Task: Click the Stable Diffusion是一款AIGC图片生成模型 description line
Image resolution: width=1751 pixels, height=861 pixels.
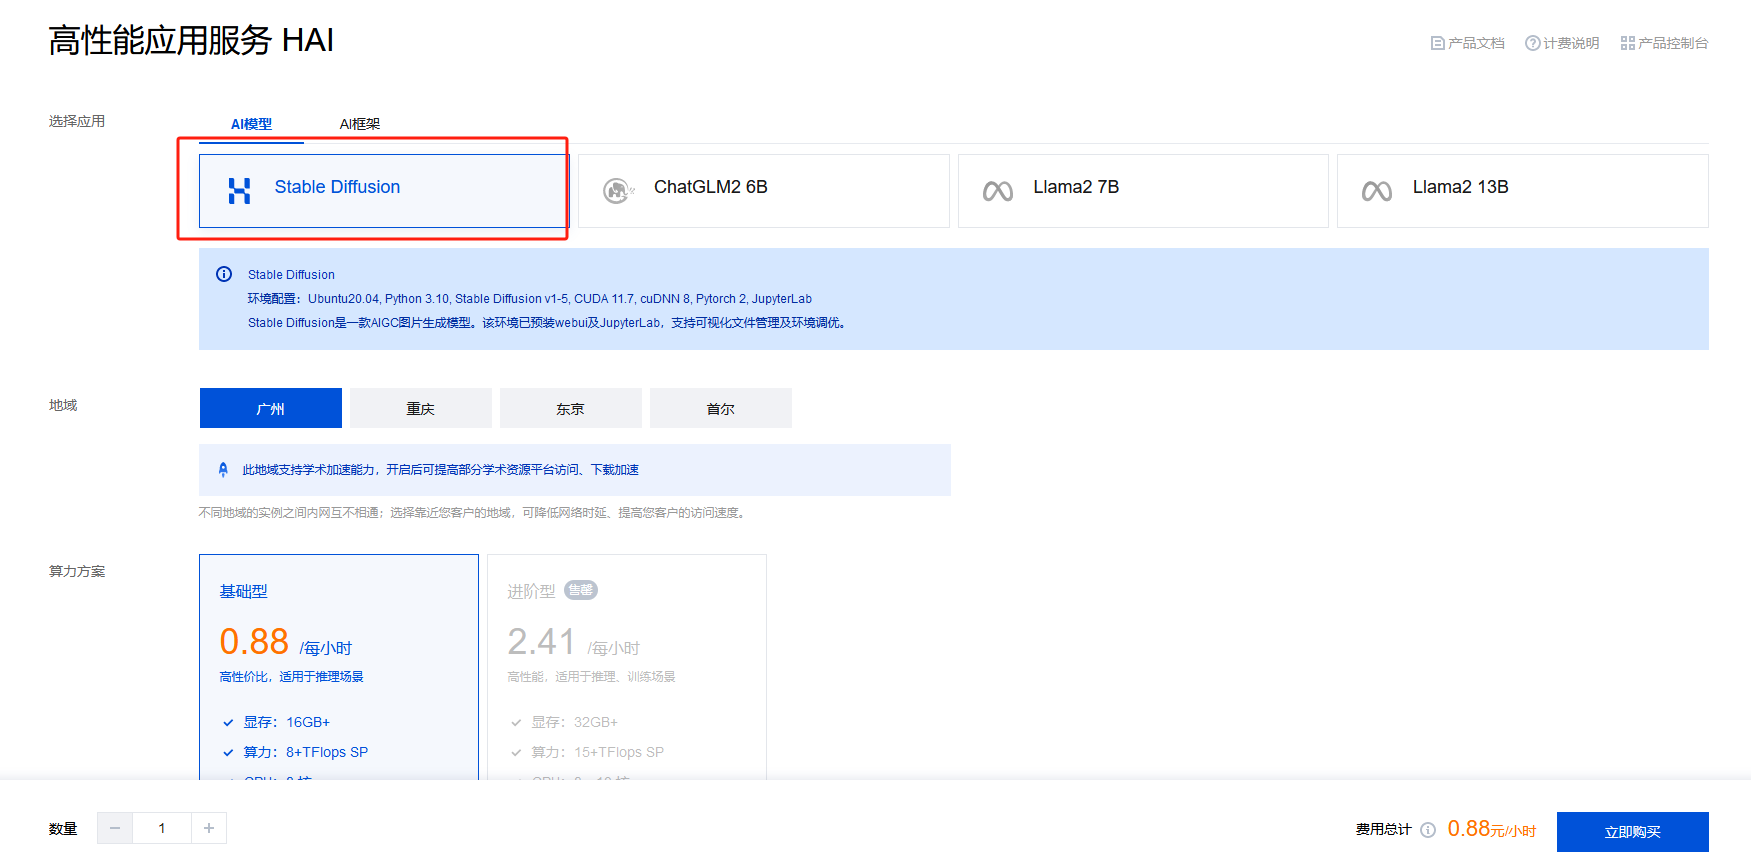Action: click(549, 322)
